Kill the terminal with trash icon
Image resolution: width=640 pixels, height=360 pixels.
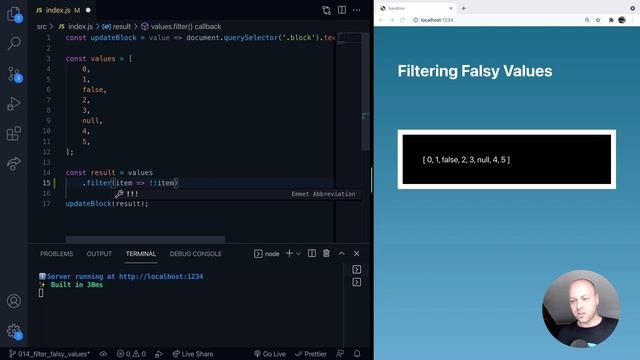point(327,253)
